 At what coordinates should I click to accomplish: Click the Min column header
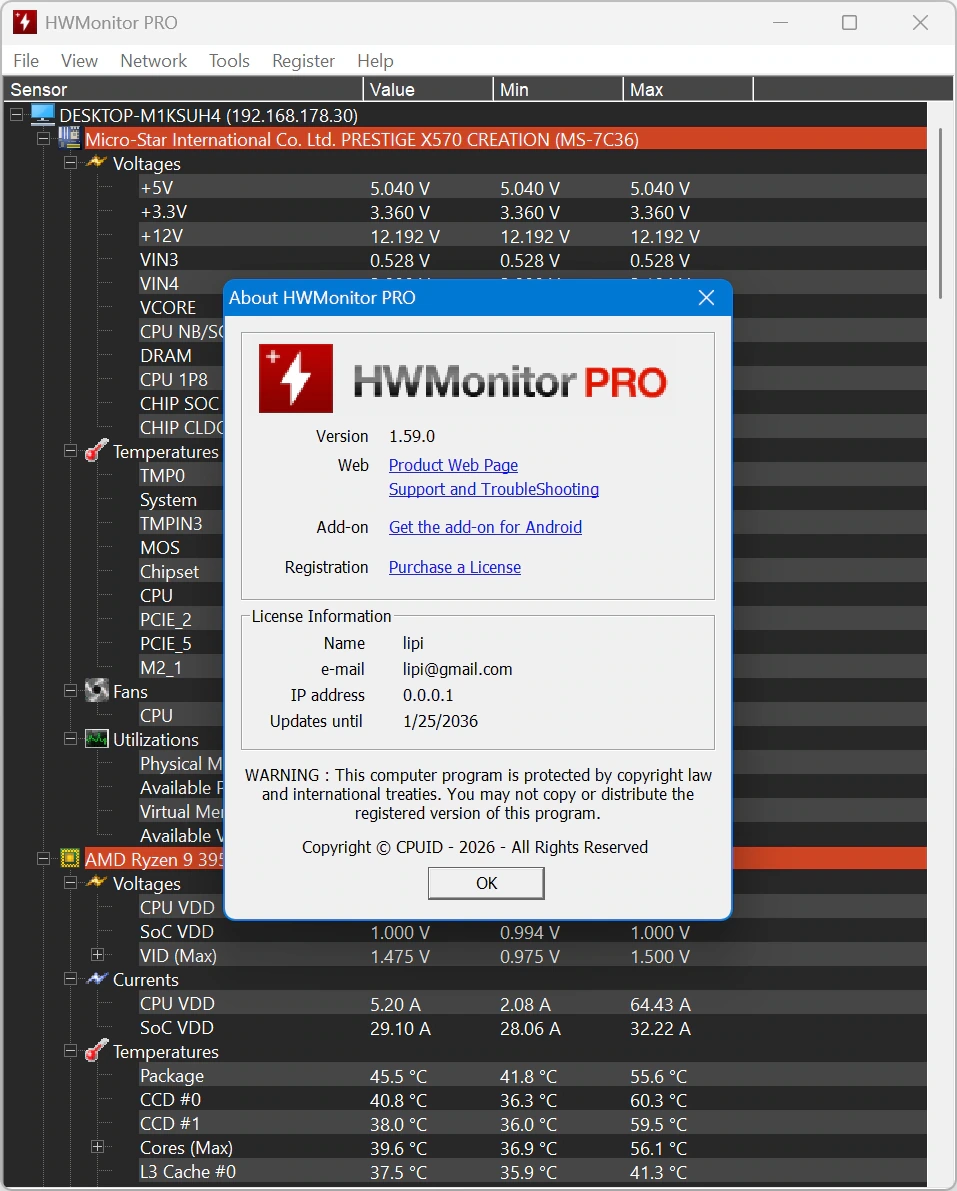pos(558,90)
